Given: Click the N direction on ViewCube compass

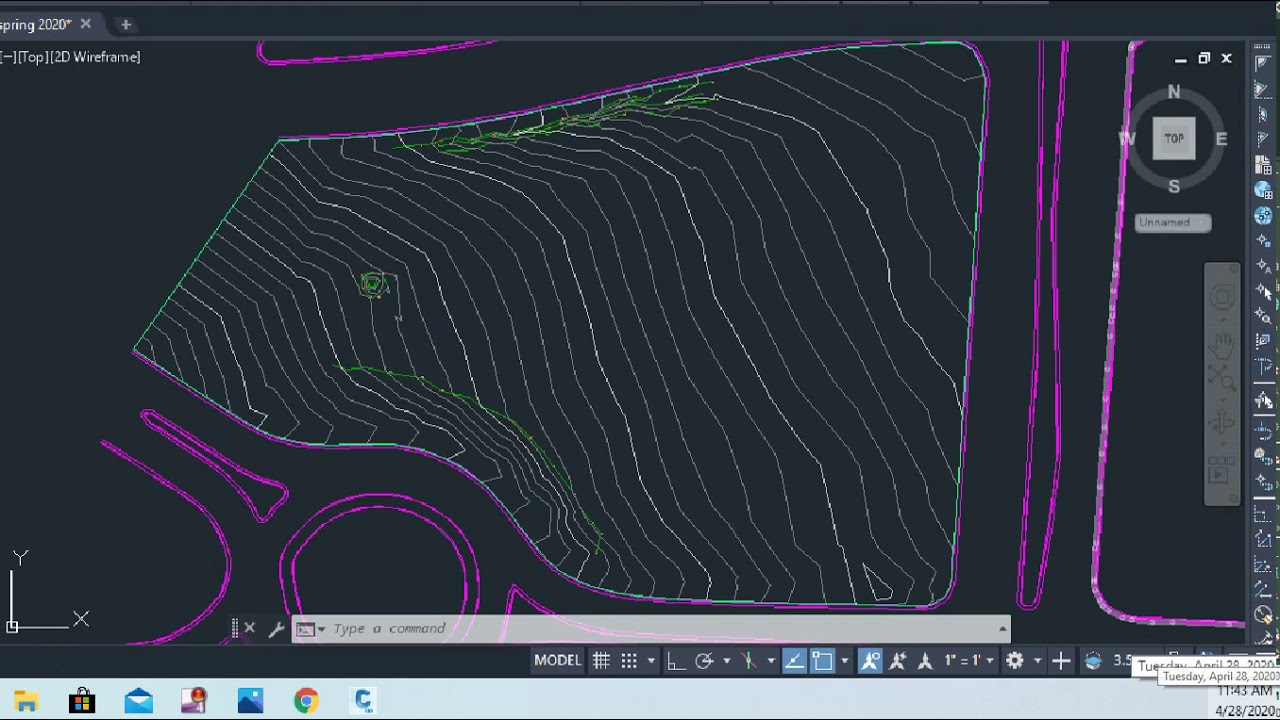Looking at the screenshot, I should tap(1173, 92).
